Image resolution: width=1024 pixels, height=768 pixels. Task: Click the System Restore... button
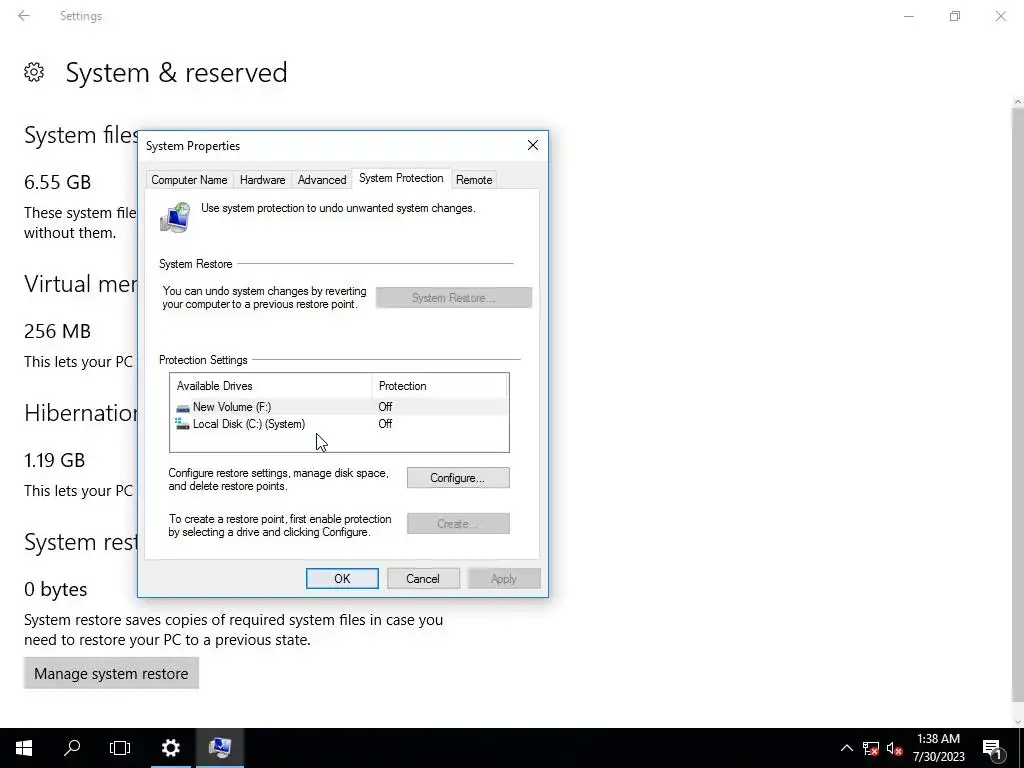click(x=454, y=298)
